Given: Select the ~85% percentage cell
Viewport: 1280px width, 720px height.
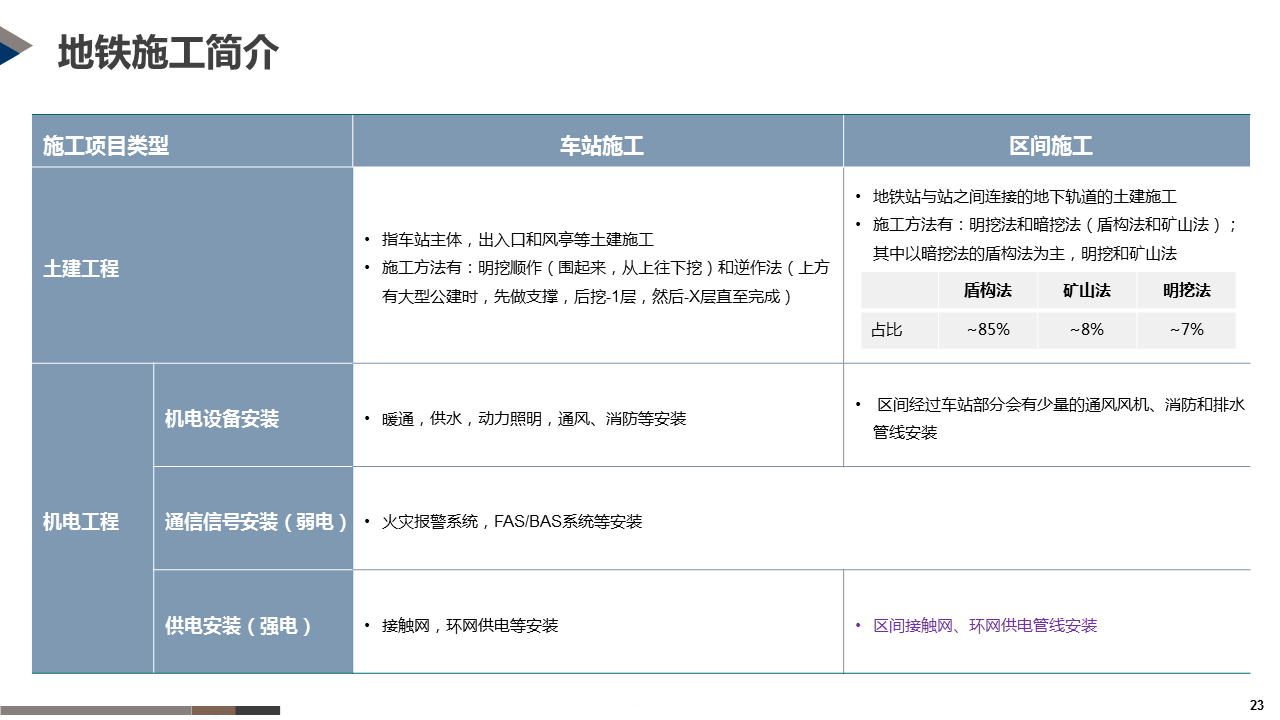Looking at the screenshot, I should pyautogui.click(x=987, y=329).
